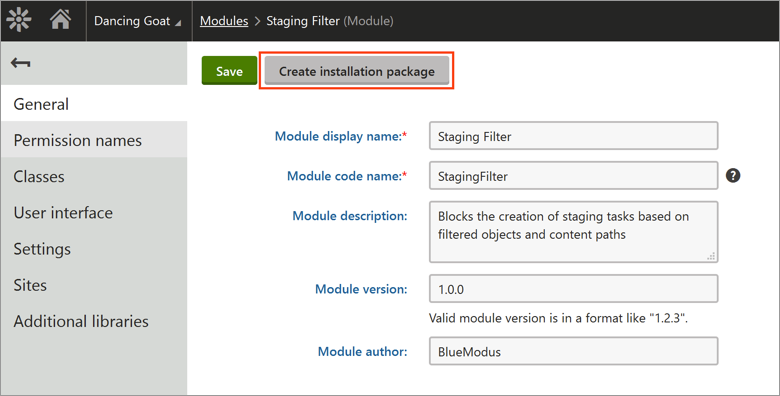The height and width of the screenshot is (396, 780).
Task: Click the Module description label
Action: [x=350, y=216]
